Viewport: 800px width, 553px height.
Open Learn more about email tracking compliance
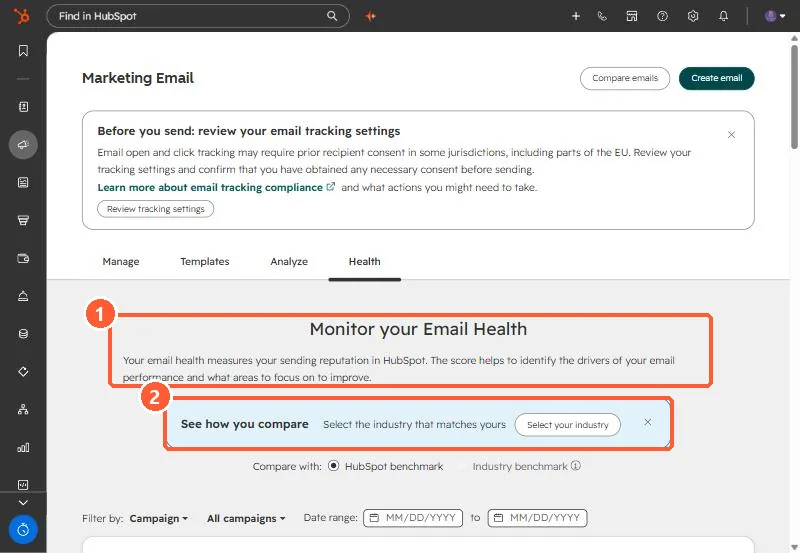click(x=216, y=187)
